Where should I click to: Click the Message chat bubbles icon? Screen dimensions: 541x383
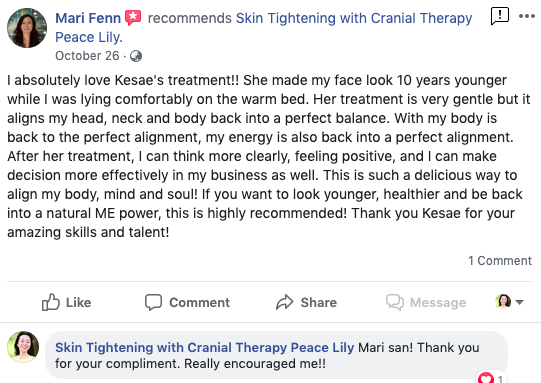tap(395, 302)
